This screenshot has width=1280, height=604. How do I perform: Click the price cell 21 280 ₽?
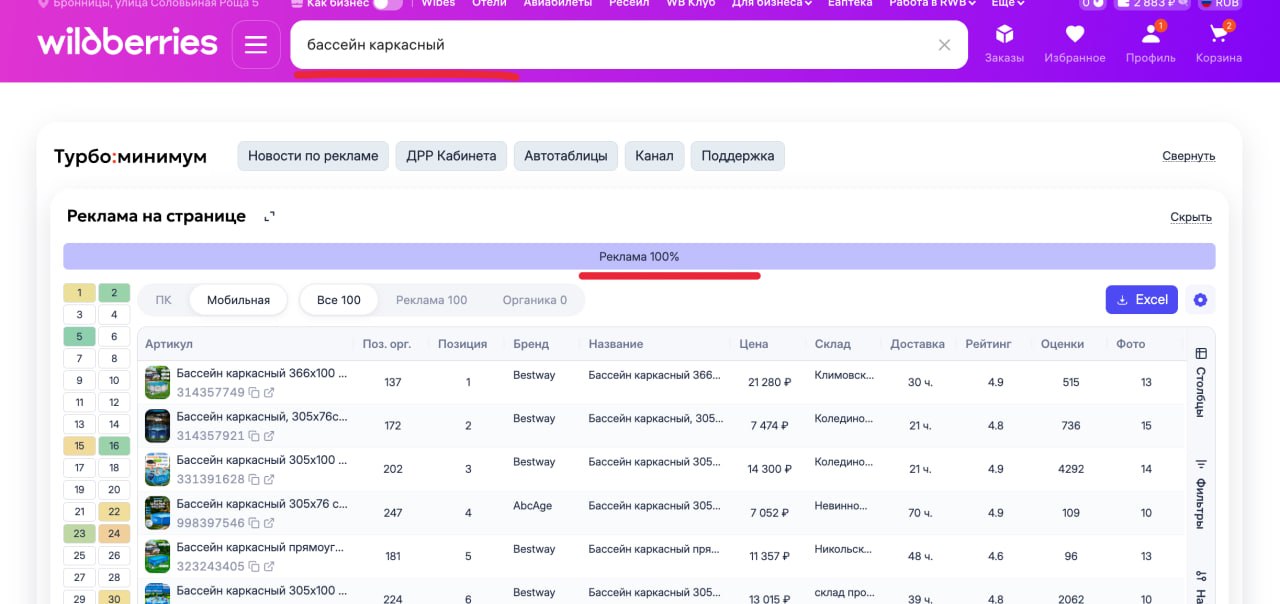[770, 382]
